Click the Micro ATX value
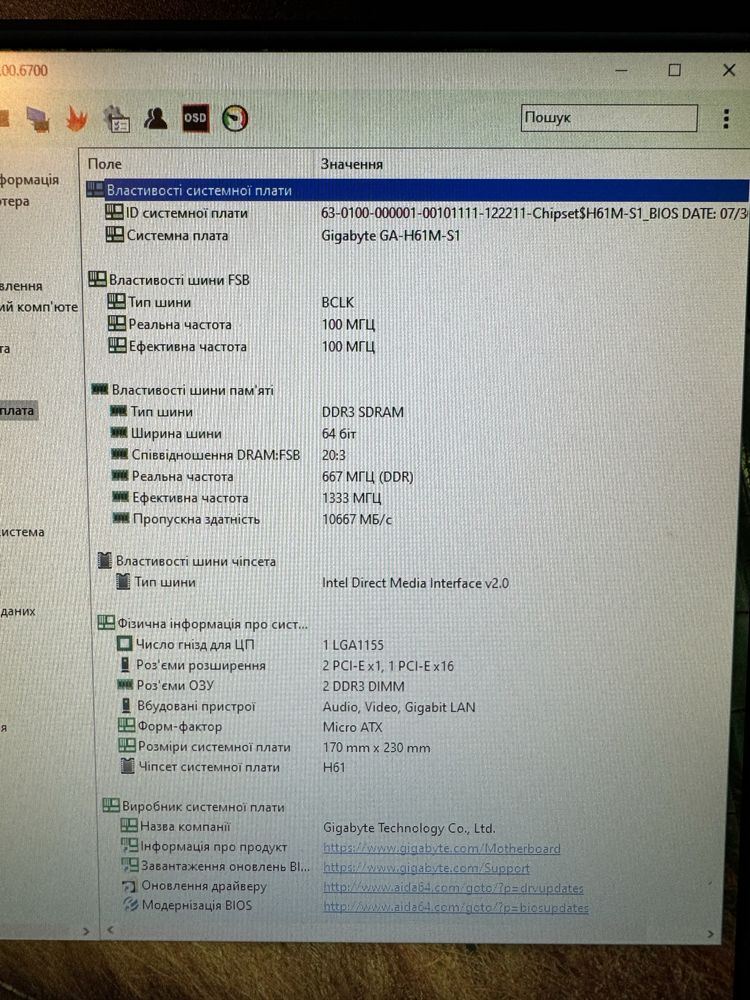The height and width of the screenshot is (1000, 750). [x=352, y=728]
